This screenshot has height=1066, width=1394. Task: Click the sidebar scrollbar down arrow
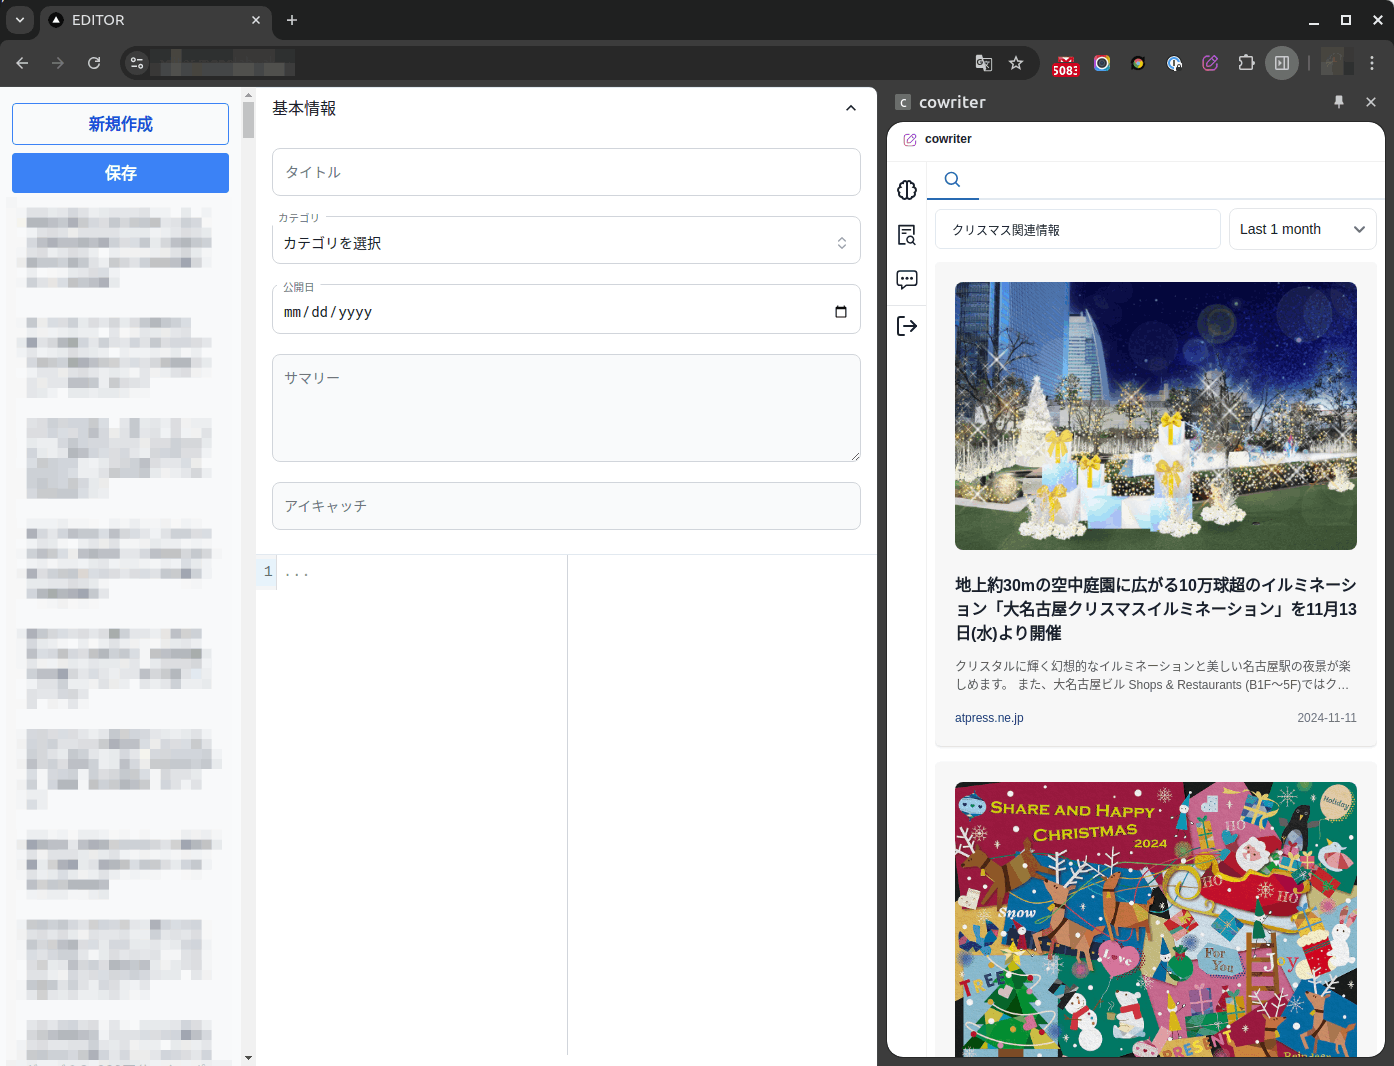pos(248,1058)
